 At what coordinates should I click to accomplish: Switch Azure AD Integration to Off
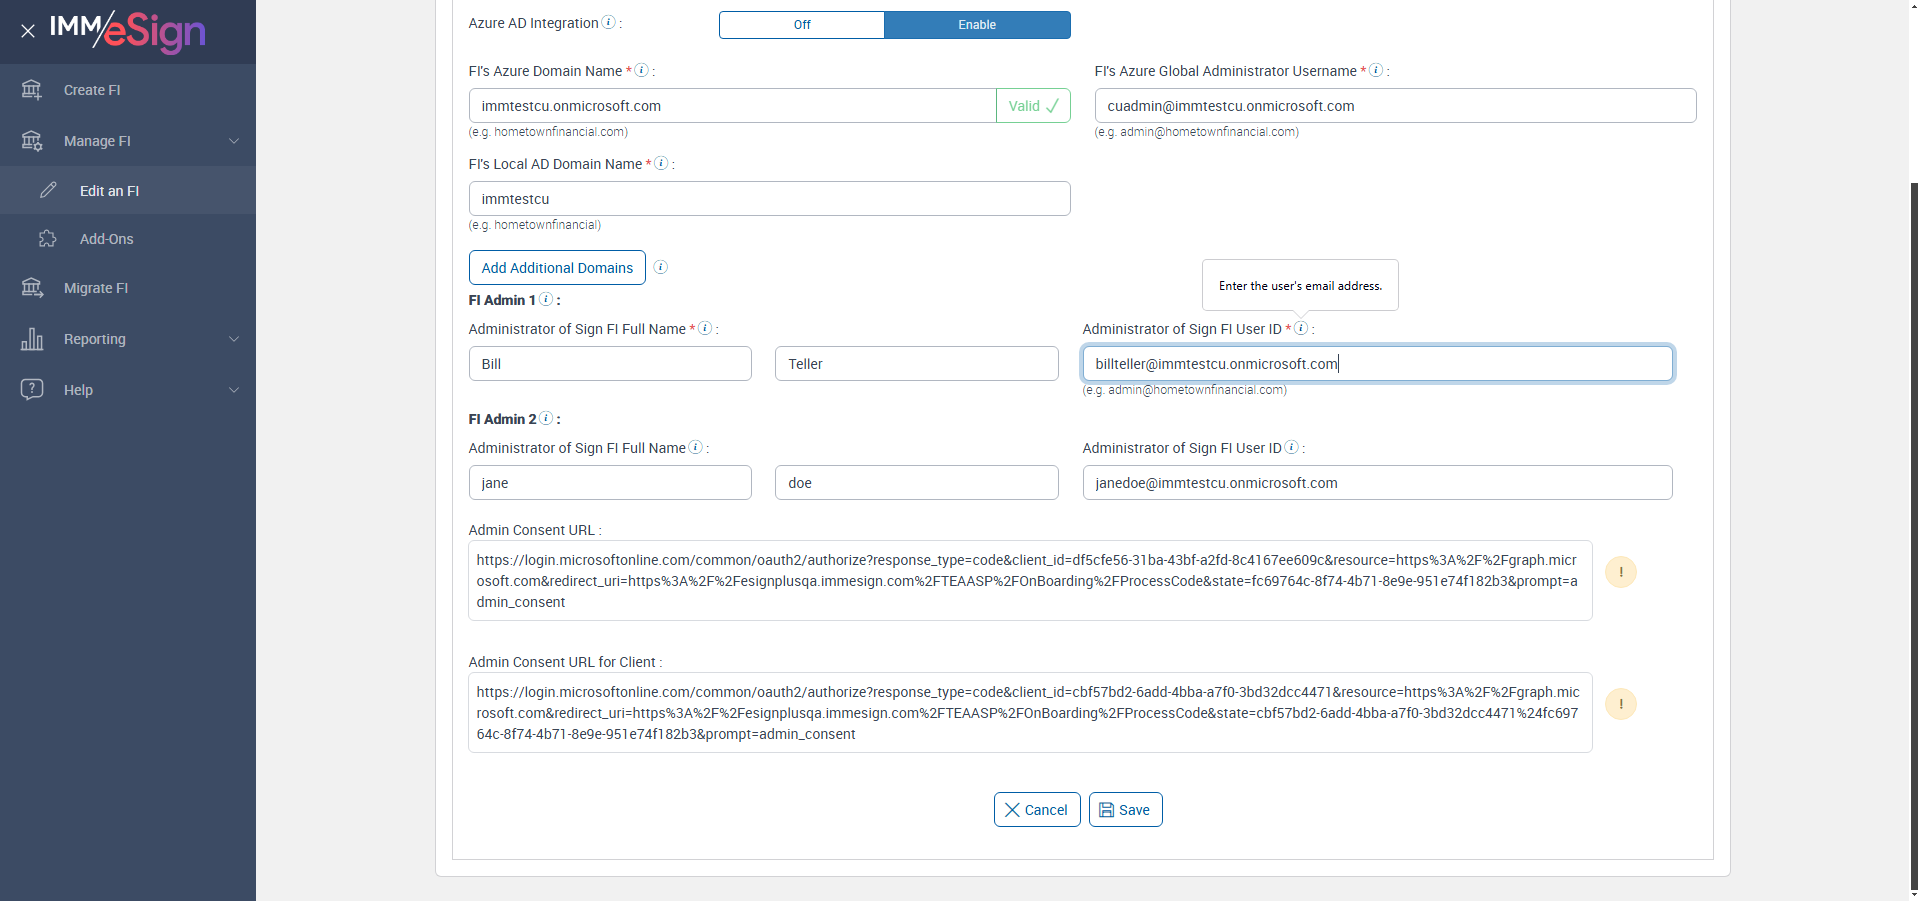802,25
